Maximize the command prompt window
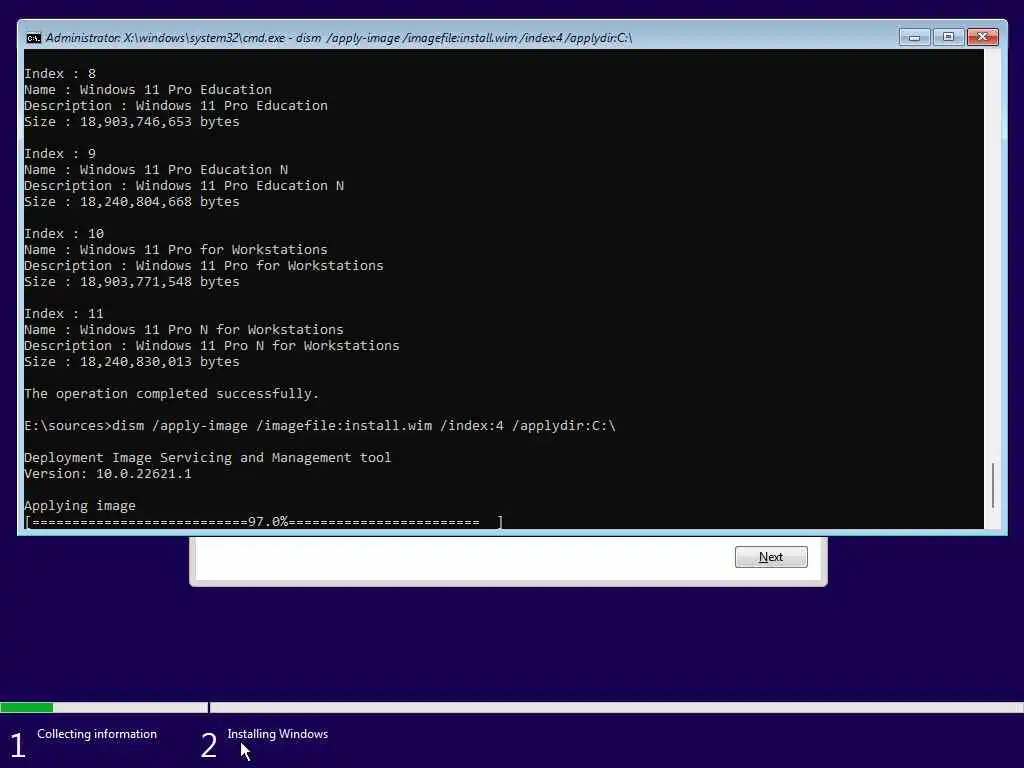 (x=948, y=37)
